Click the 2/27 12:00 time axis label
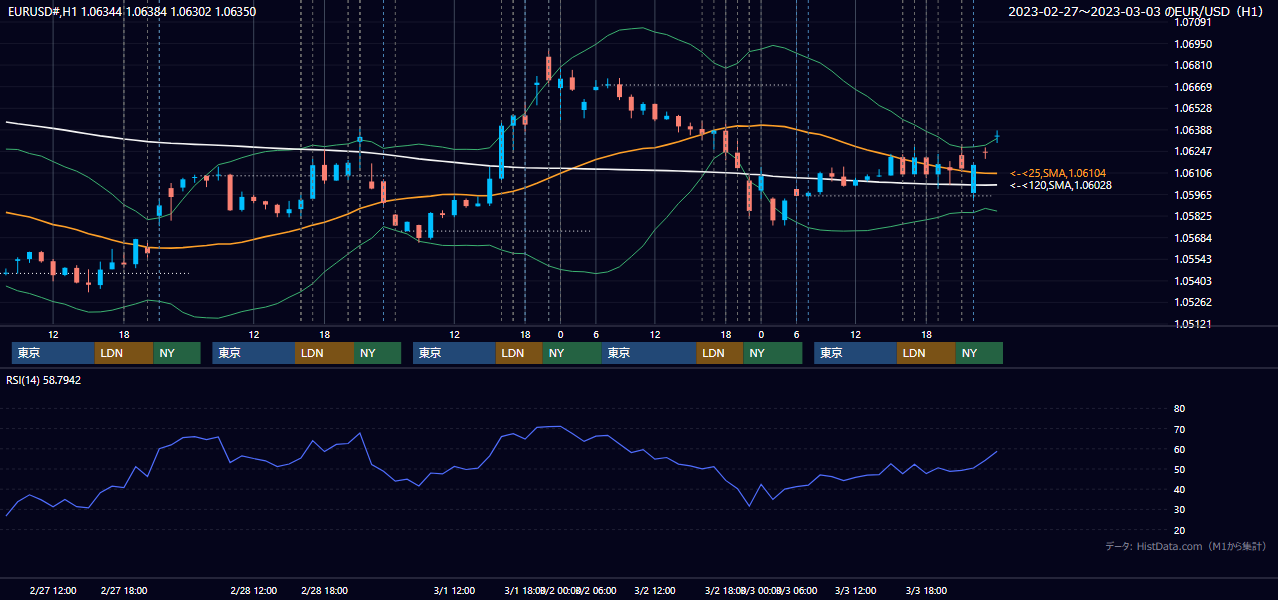This screenshot has height=600, width=1278. [53, 590]
